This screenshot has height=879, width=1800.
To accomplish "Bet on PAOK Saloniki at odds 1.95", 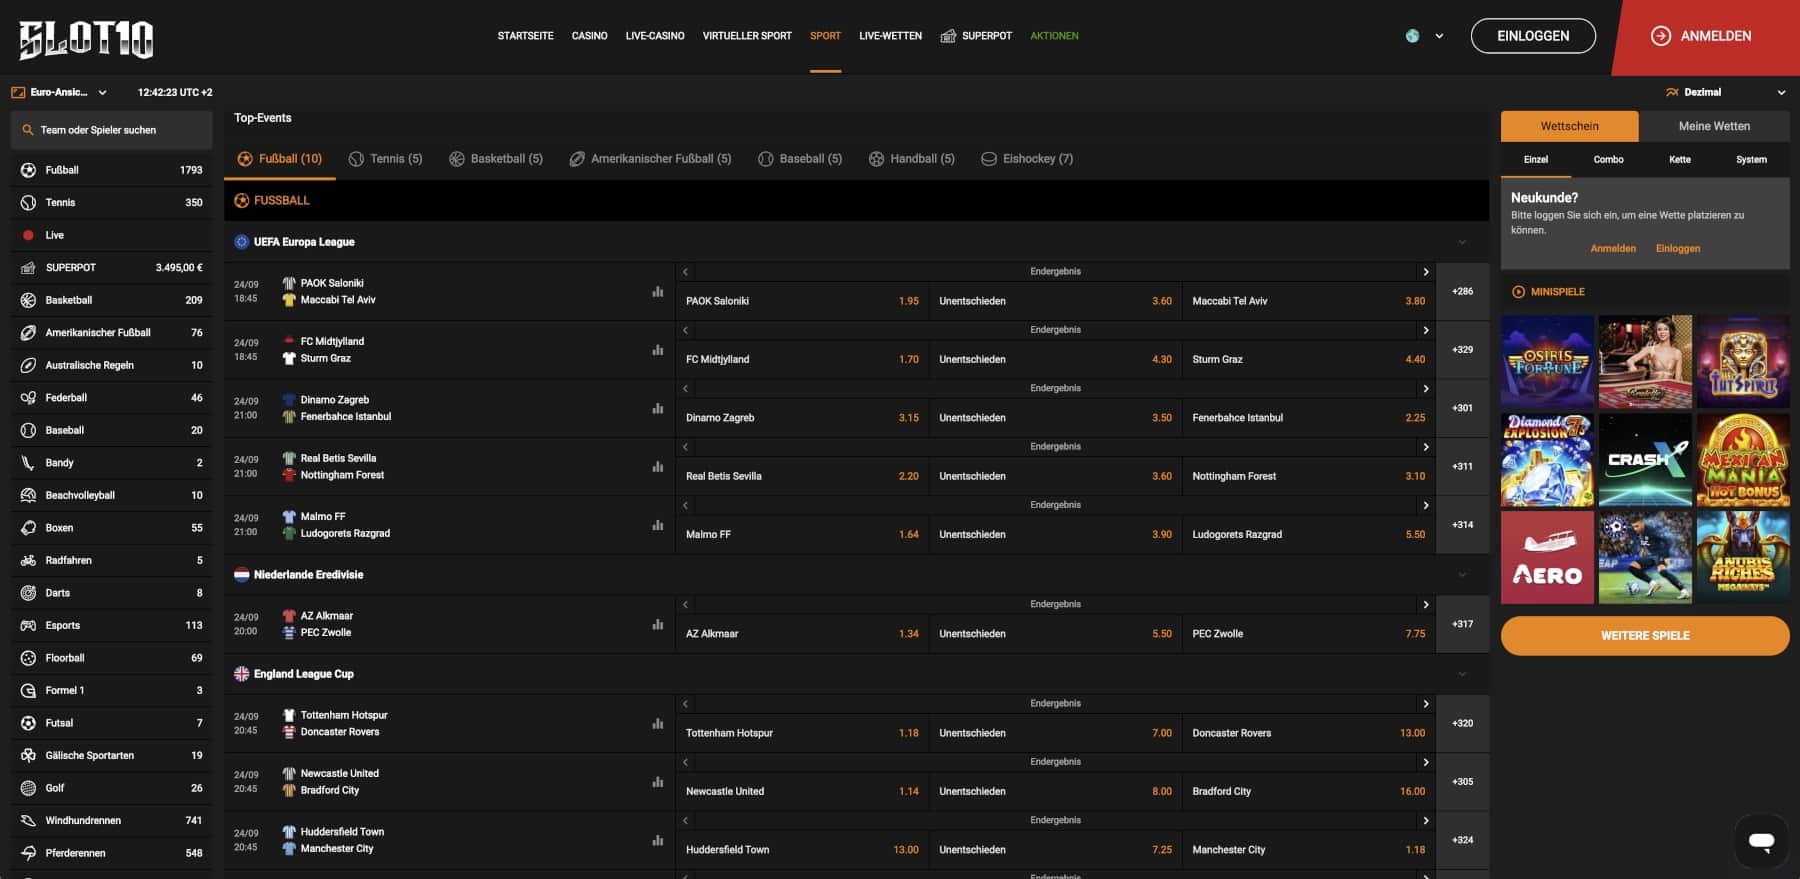I will pos(802,301).
